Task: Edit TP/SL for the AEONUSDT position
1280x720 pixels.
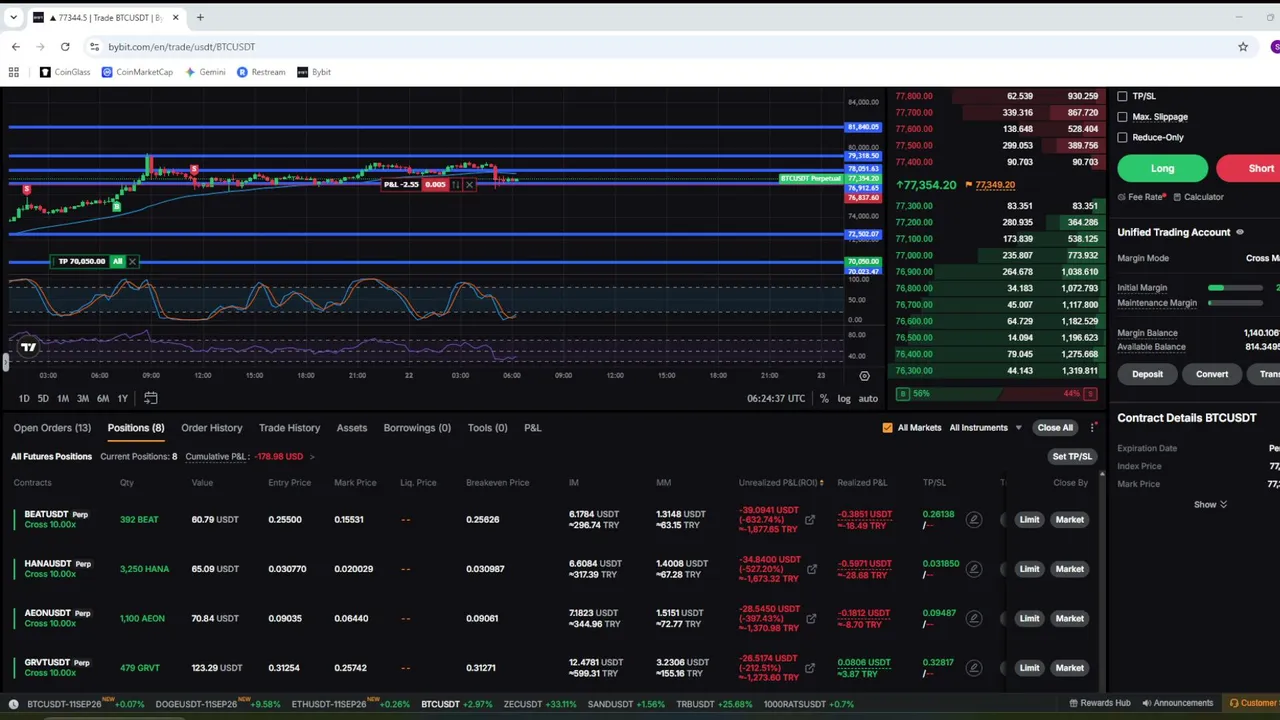Action: point(973,618)
